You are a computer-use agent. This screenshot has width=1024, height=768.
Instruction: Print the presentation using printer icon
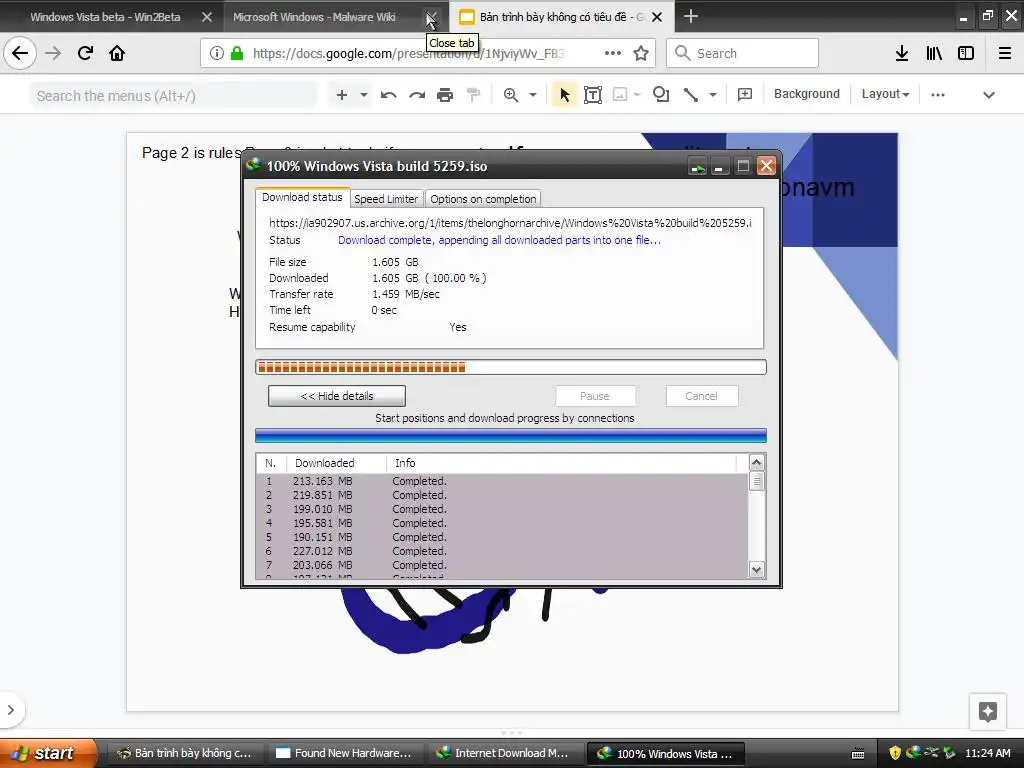click(x=445, y=95)
